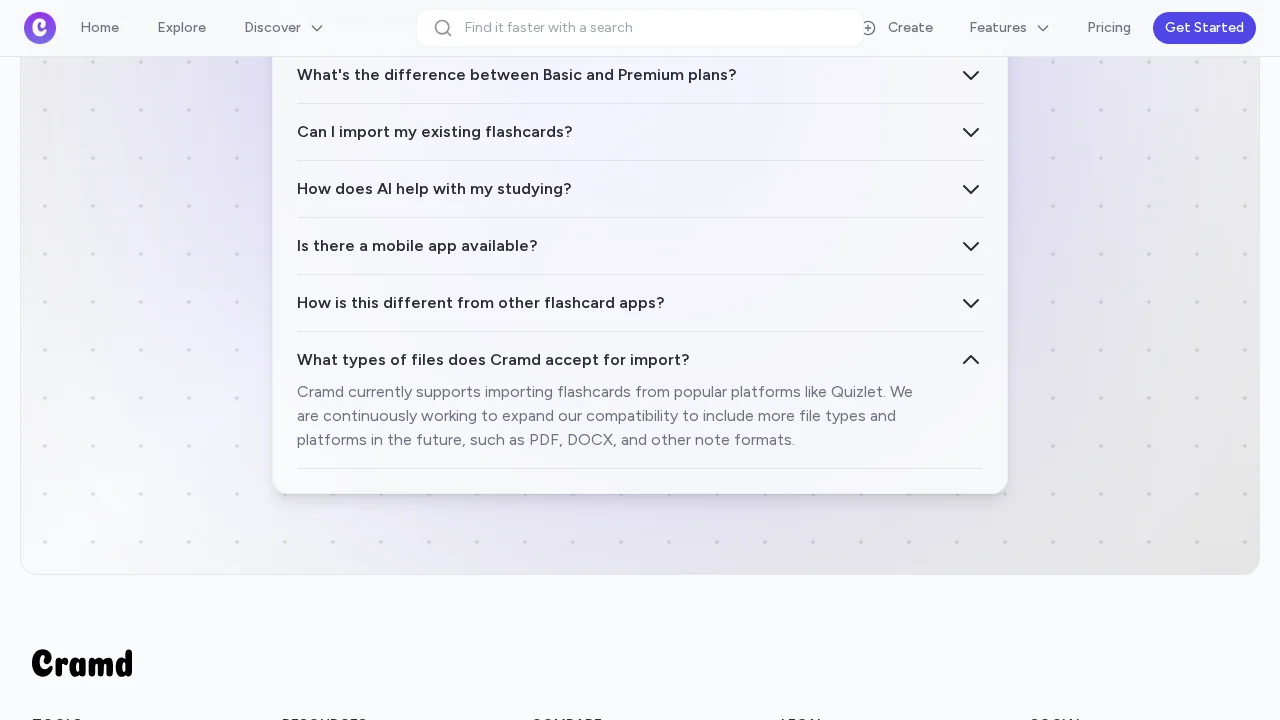
Task: Open the Discover dropdown menu
Action: coord(283,28)
